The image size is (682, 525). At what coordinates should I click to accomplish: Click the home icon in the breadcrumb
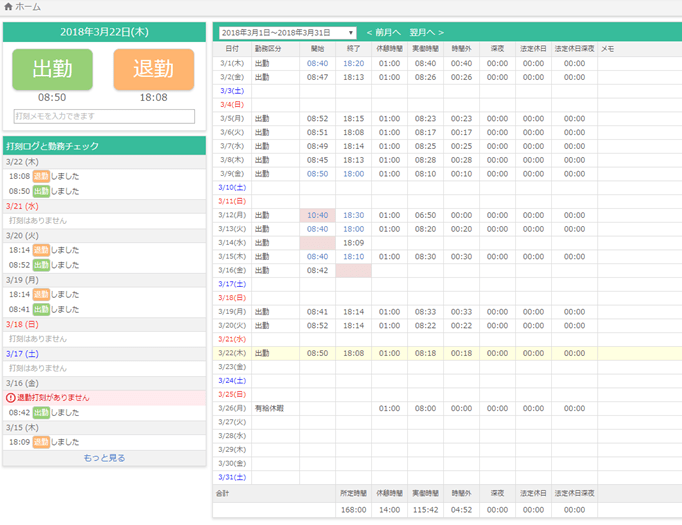coord(8,7)
